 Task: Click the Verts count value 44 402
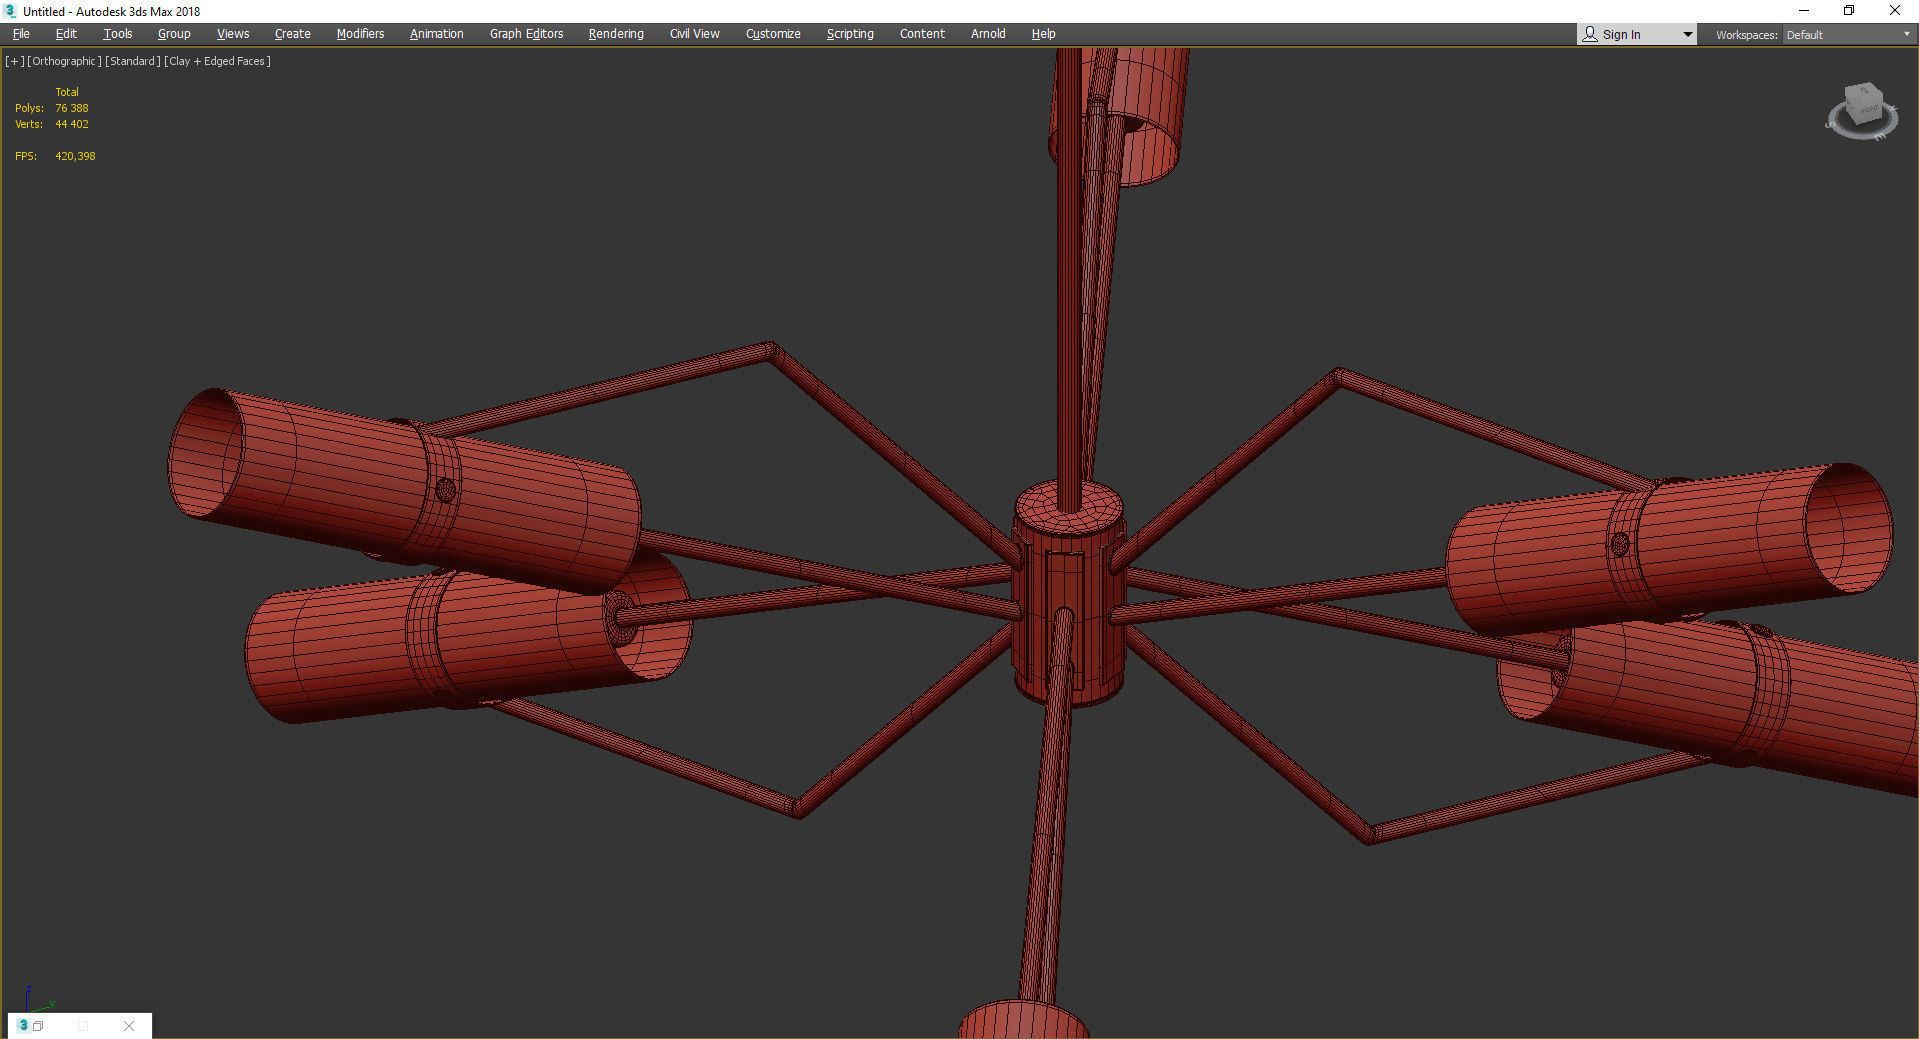click(72, 124)
